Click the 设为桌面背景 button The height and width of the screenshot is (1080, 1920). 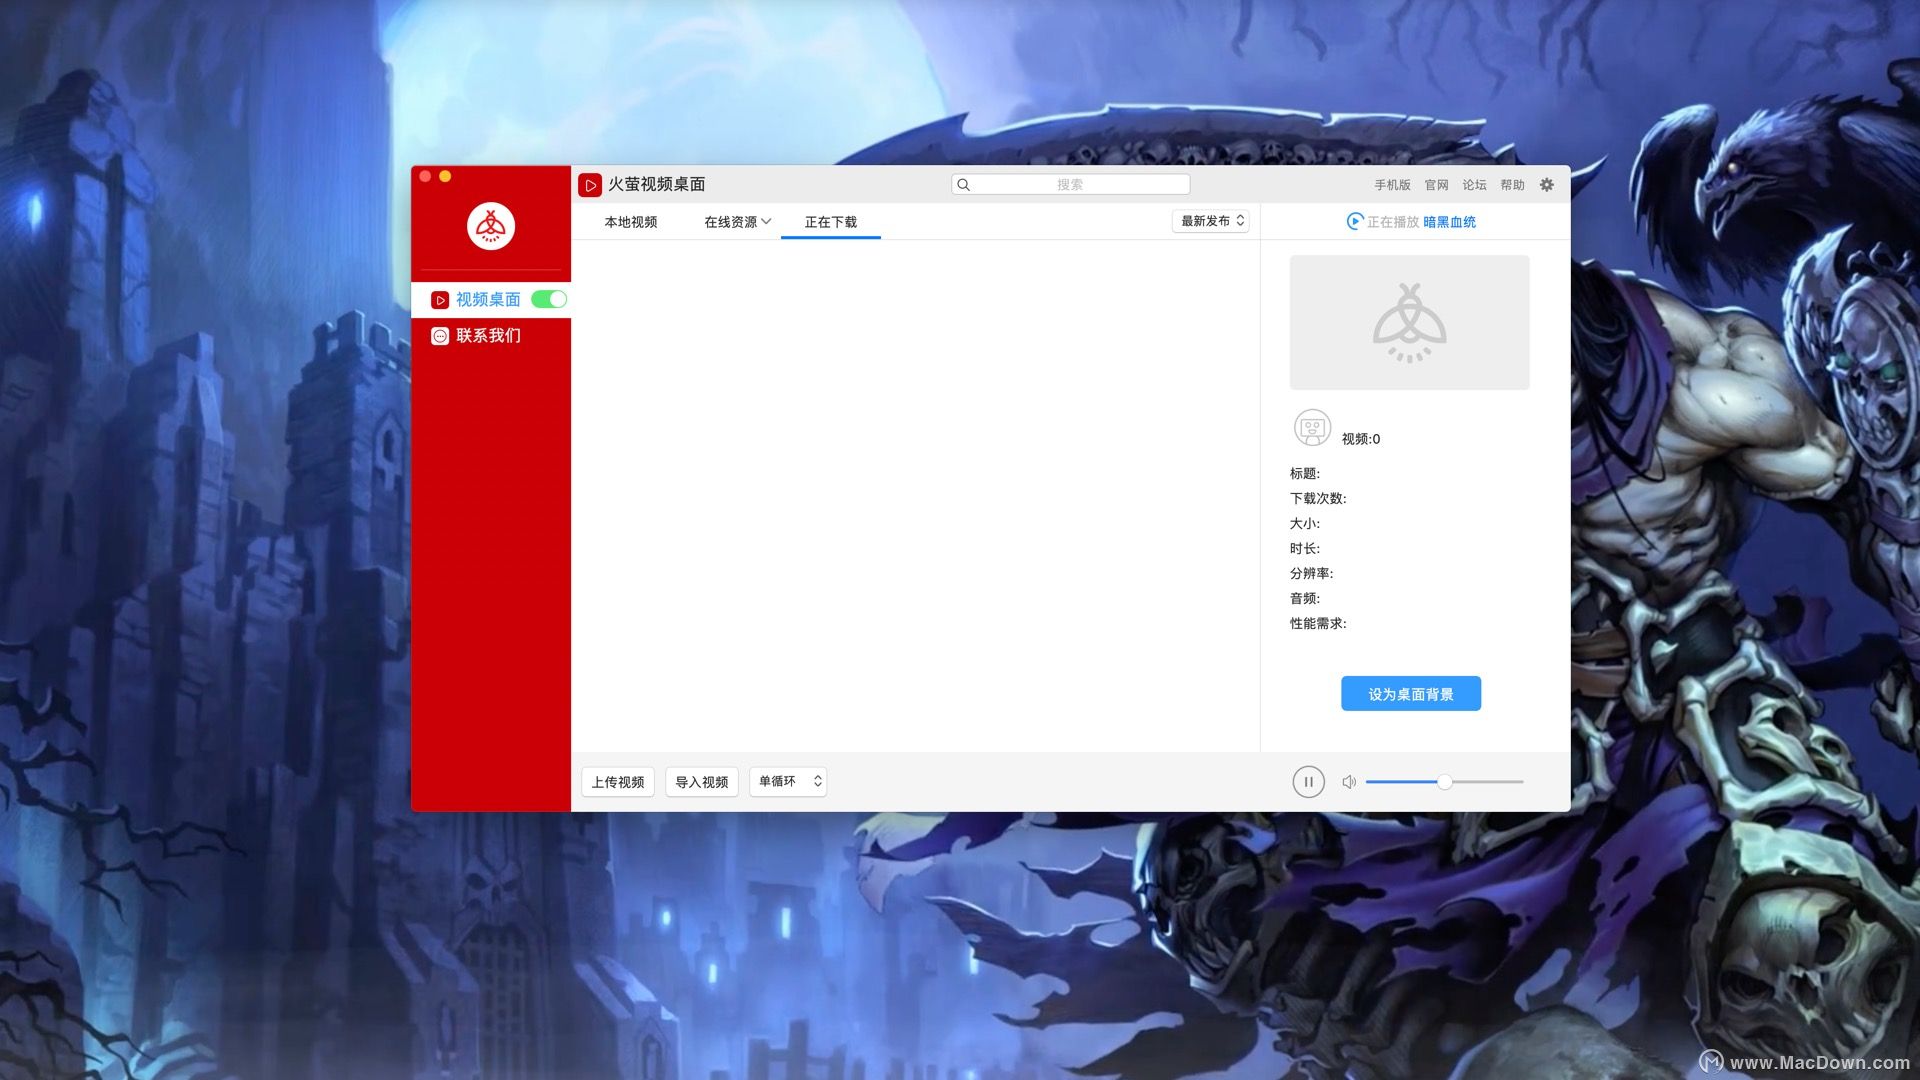point(1410,692)
